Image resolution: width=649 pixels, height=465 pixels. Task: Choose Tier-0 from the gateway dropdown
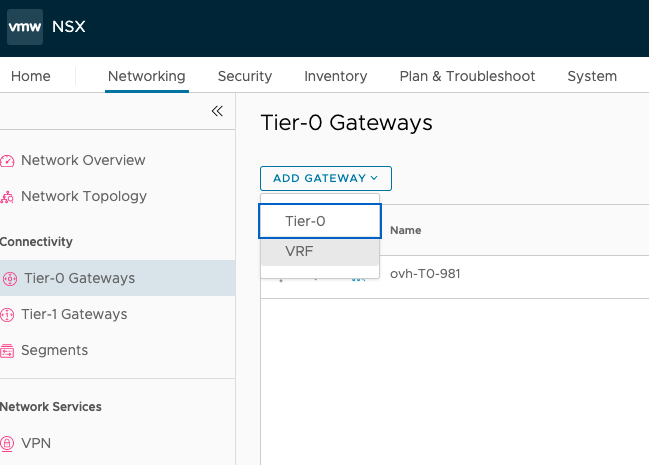click(x=320, y=222)
